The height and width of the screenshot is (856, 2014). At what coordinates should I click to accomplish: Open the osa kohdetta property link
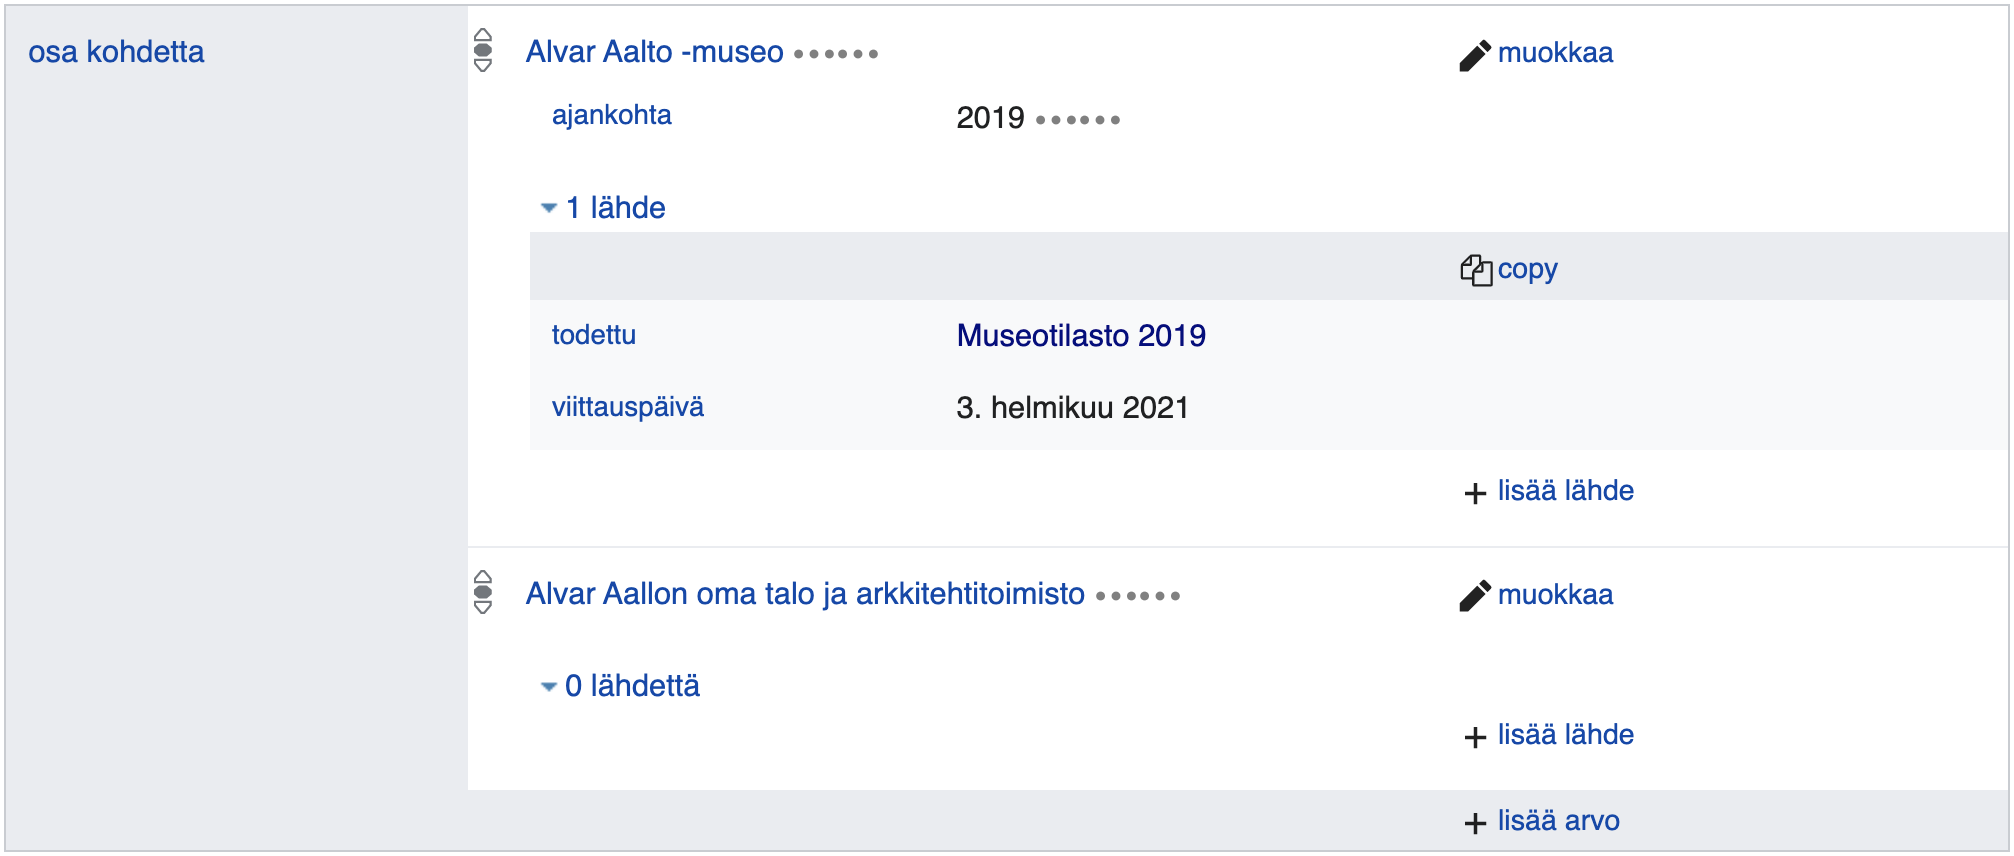[x=116, y=52]
